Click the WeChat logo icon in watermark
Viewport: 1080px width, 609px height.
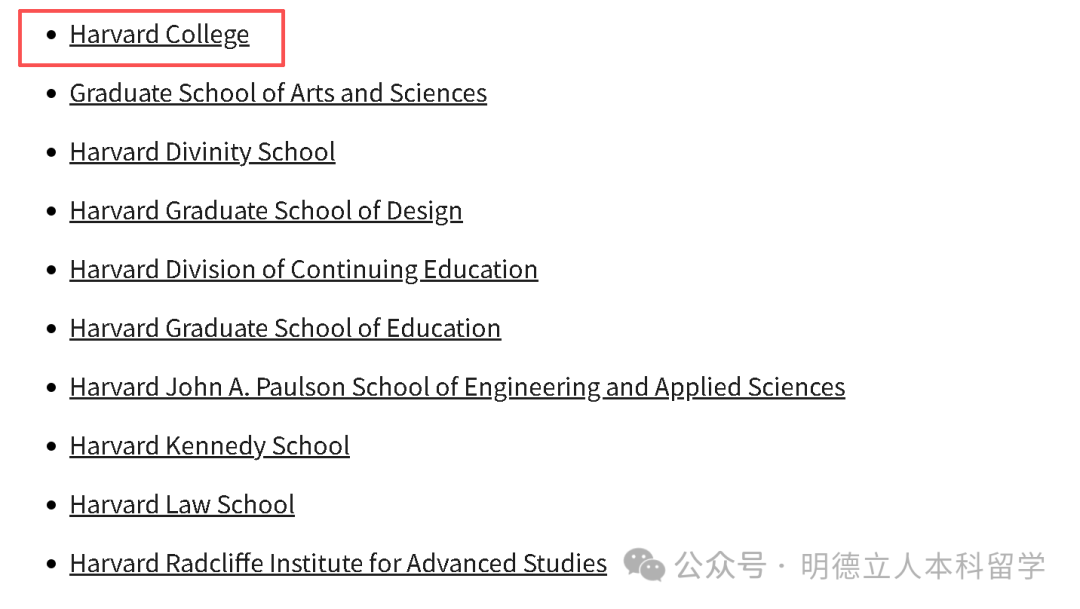click(644, 565)
